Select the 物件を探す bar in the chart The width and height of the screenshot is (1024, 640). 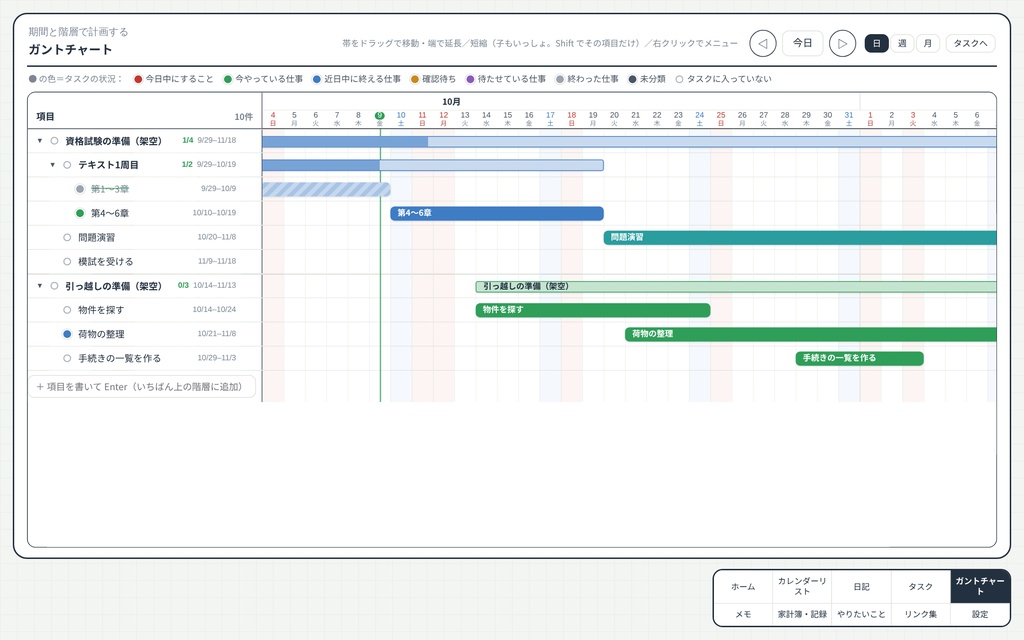(593, 310)
